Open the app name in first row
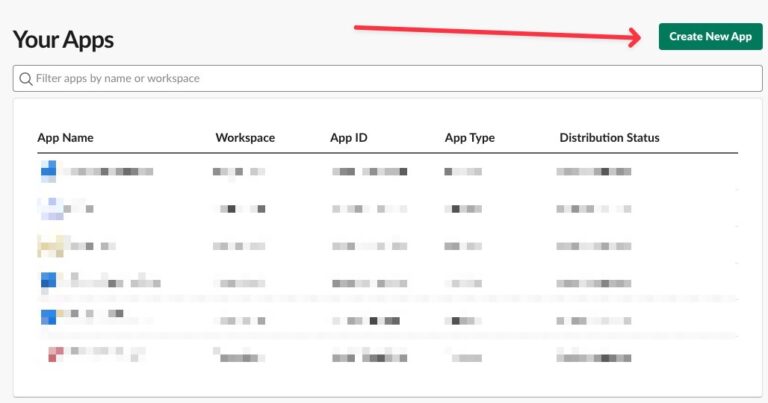768x403 pixels. [x=108, y=172]
